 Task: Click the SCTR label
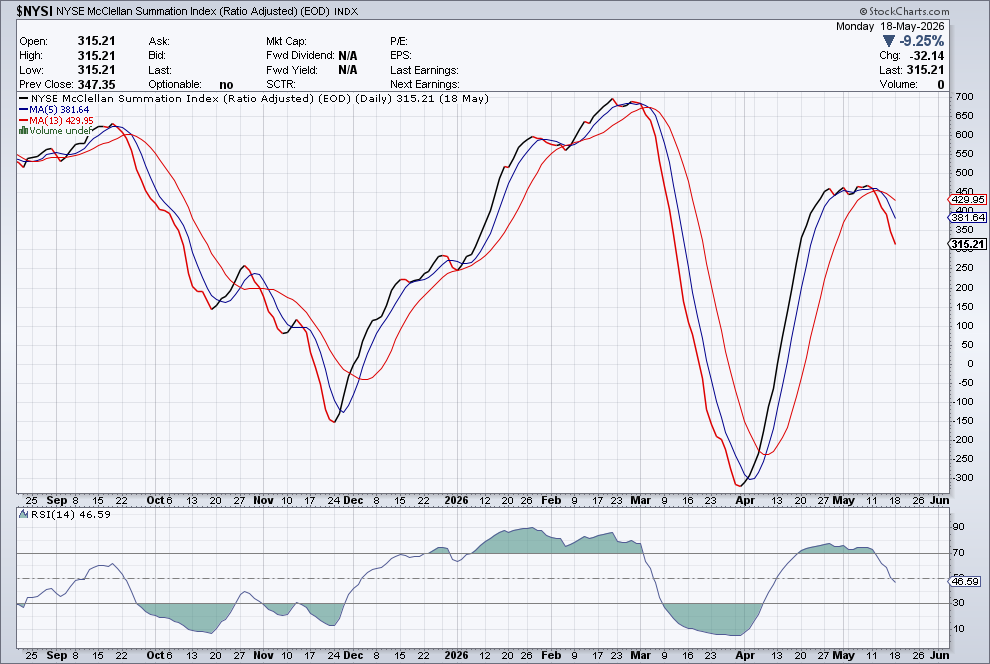281,85
